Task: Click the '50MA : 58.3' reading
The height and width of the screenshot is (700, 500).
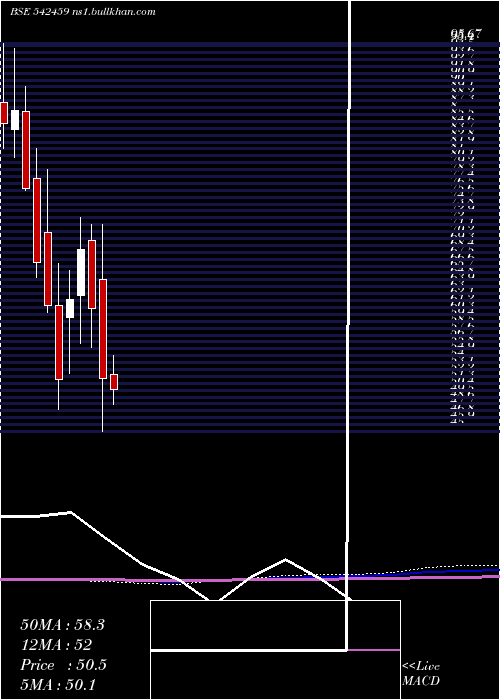Action: pos(62,625)
